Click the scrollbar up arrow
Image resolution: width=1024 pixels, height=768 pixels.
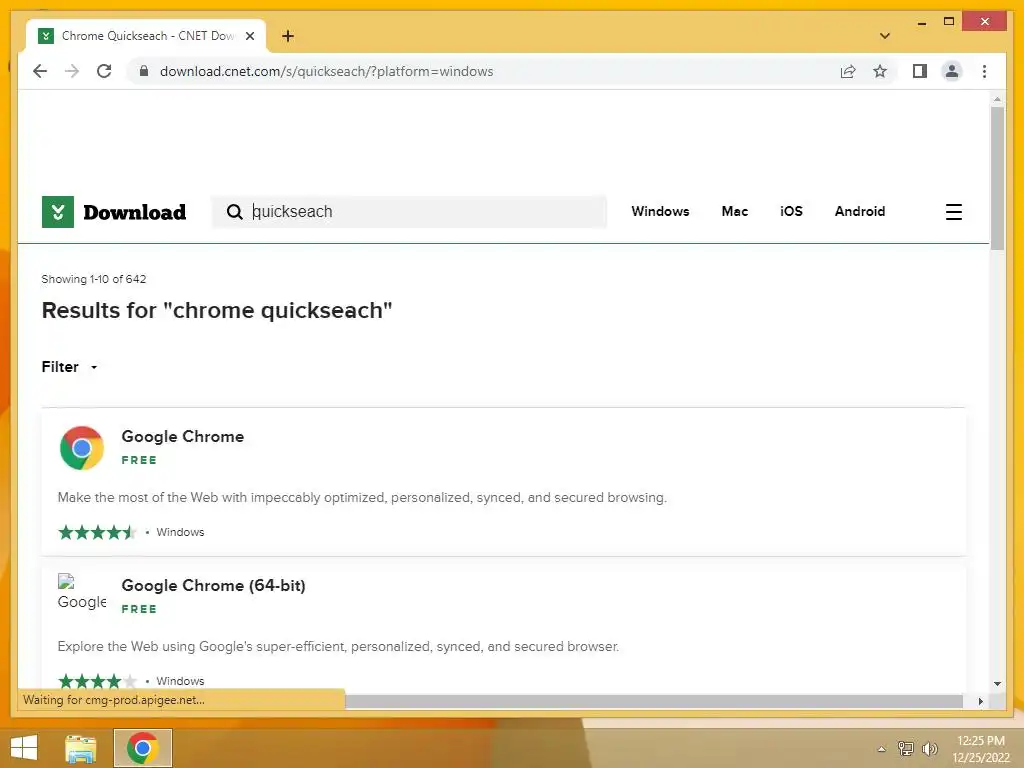click(x=997, y=99)
